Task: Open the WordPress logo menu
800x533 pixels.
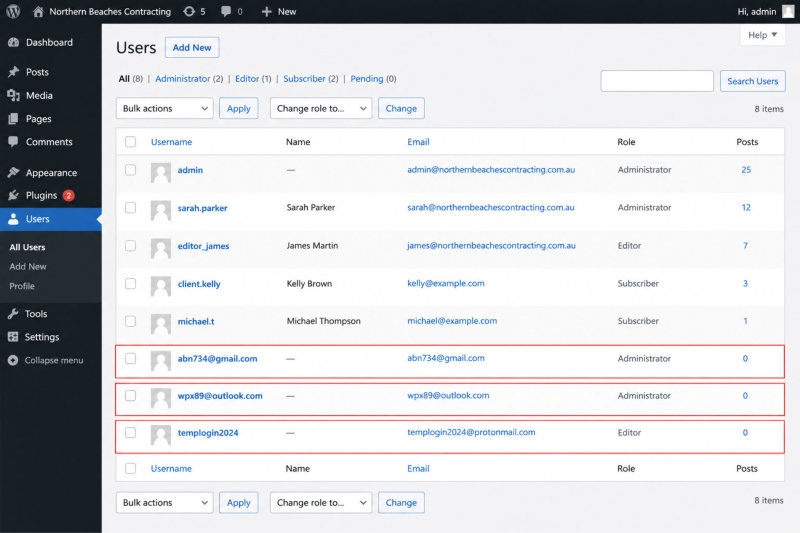Action: tap(13, 11)
